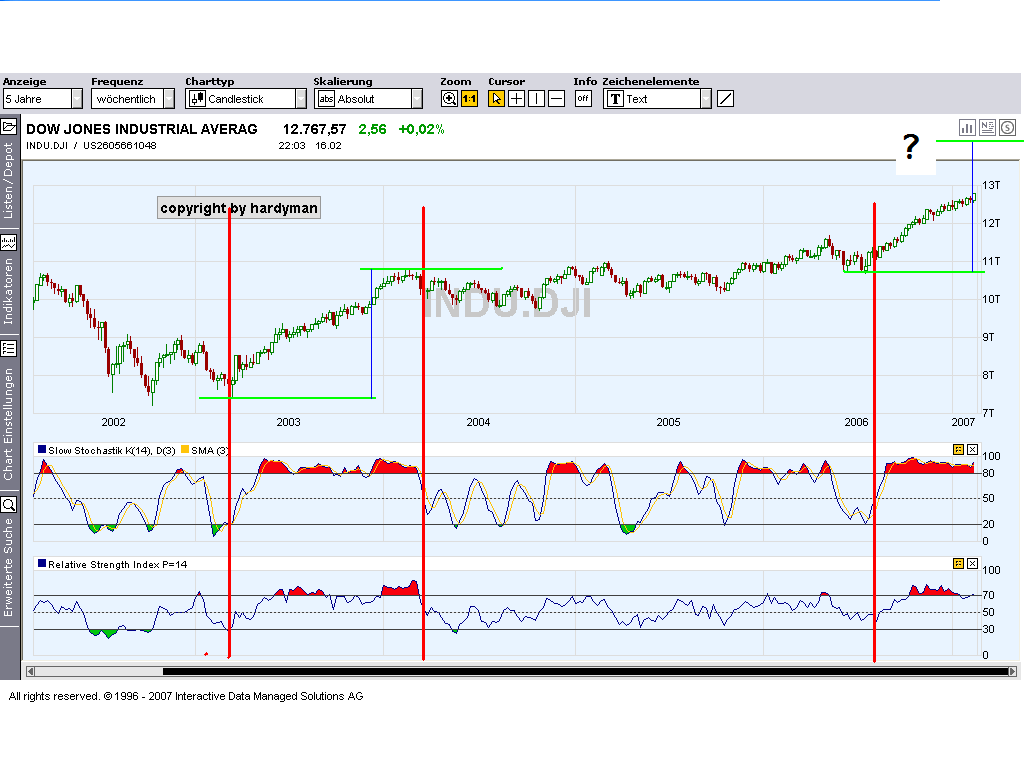Click the Frequenz dropdown arrow
This screenshot has height=768, width=1024.
pyautogui.click(x=169, y=99)
